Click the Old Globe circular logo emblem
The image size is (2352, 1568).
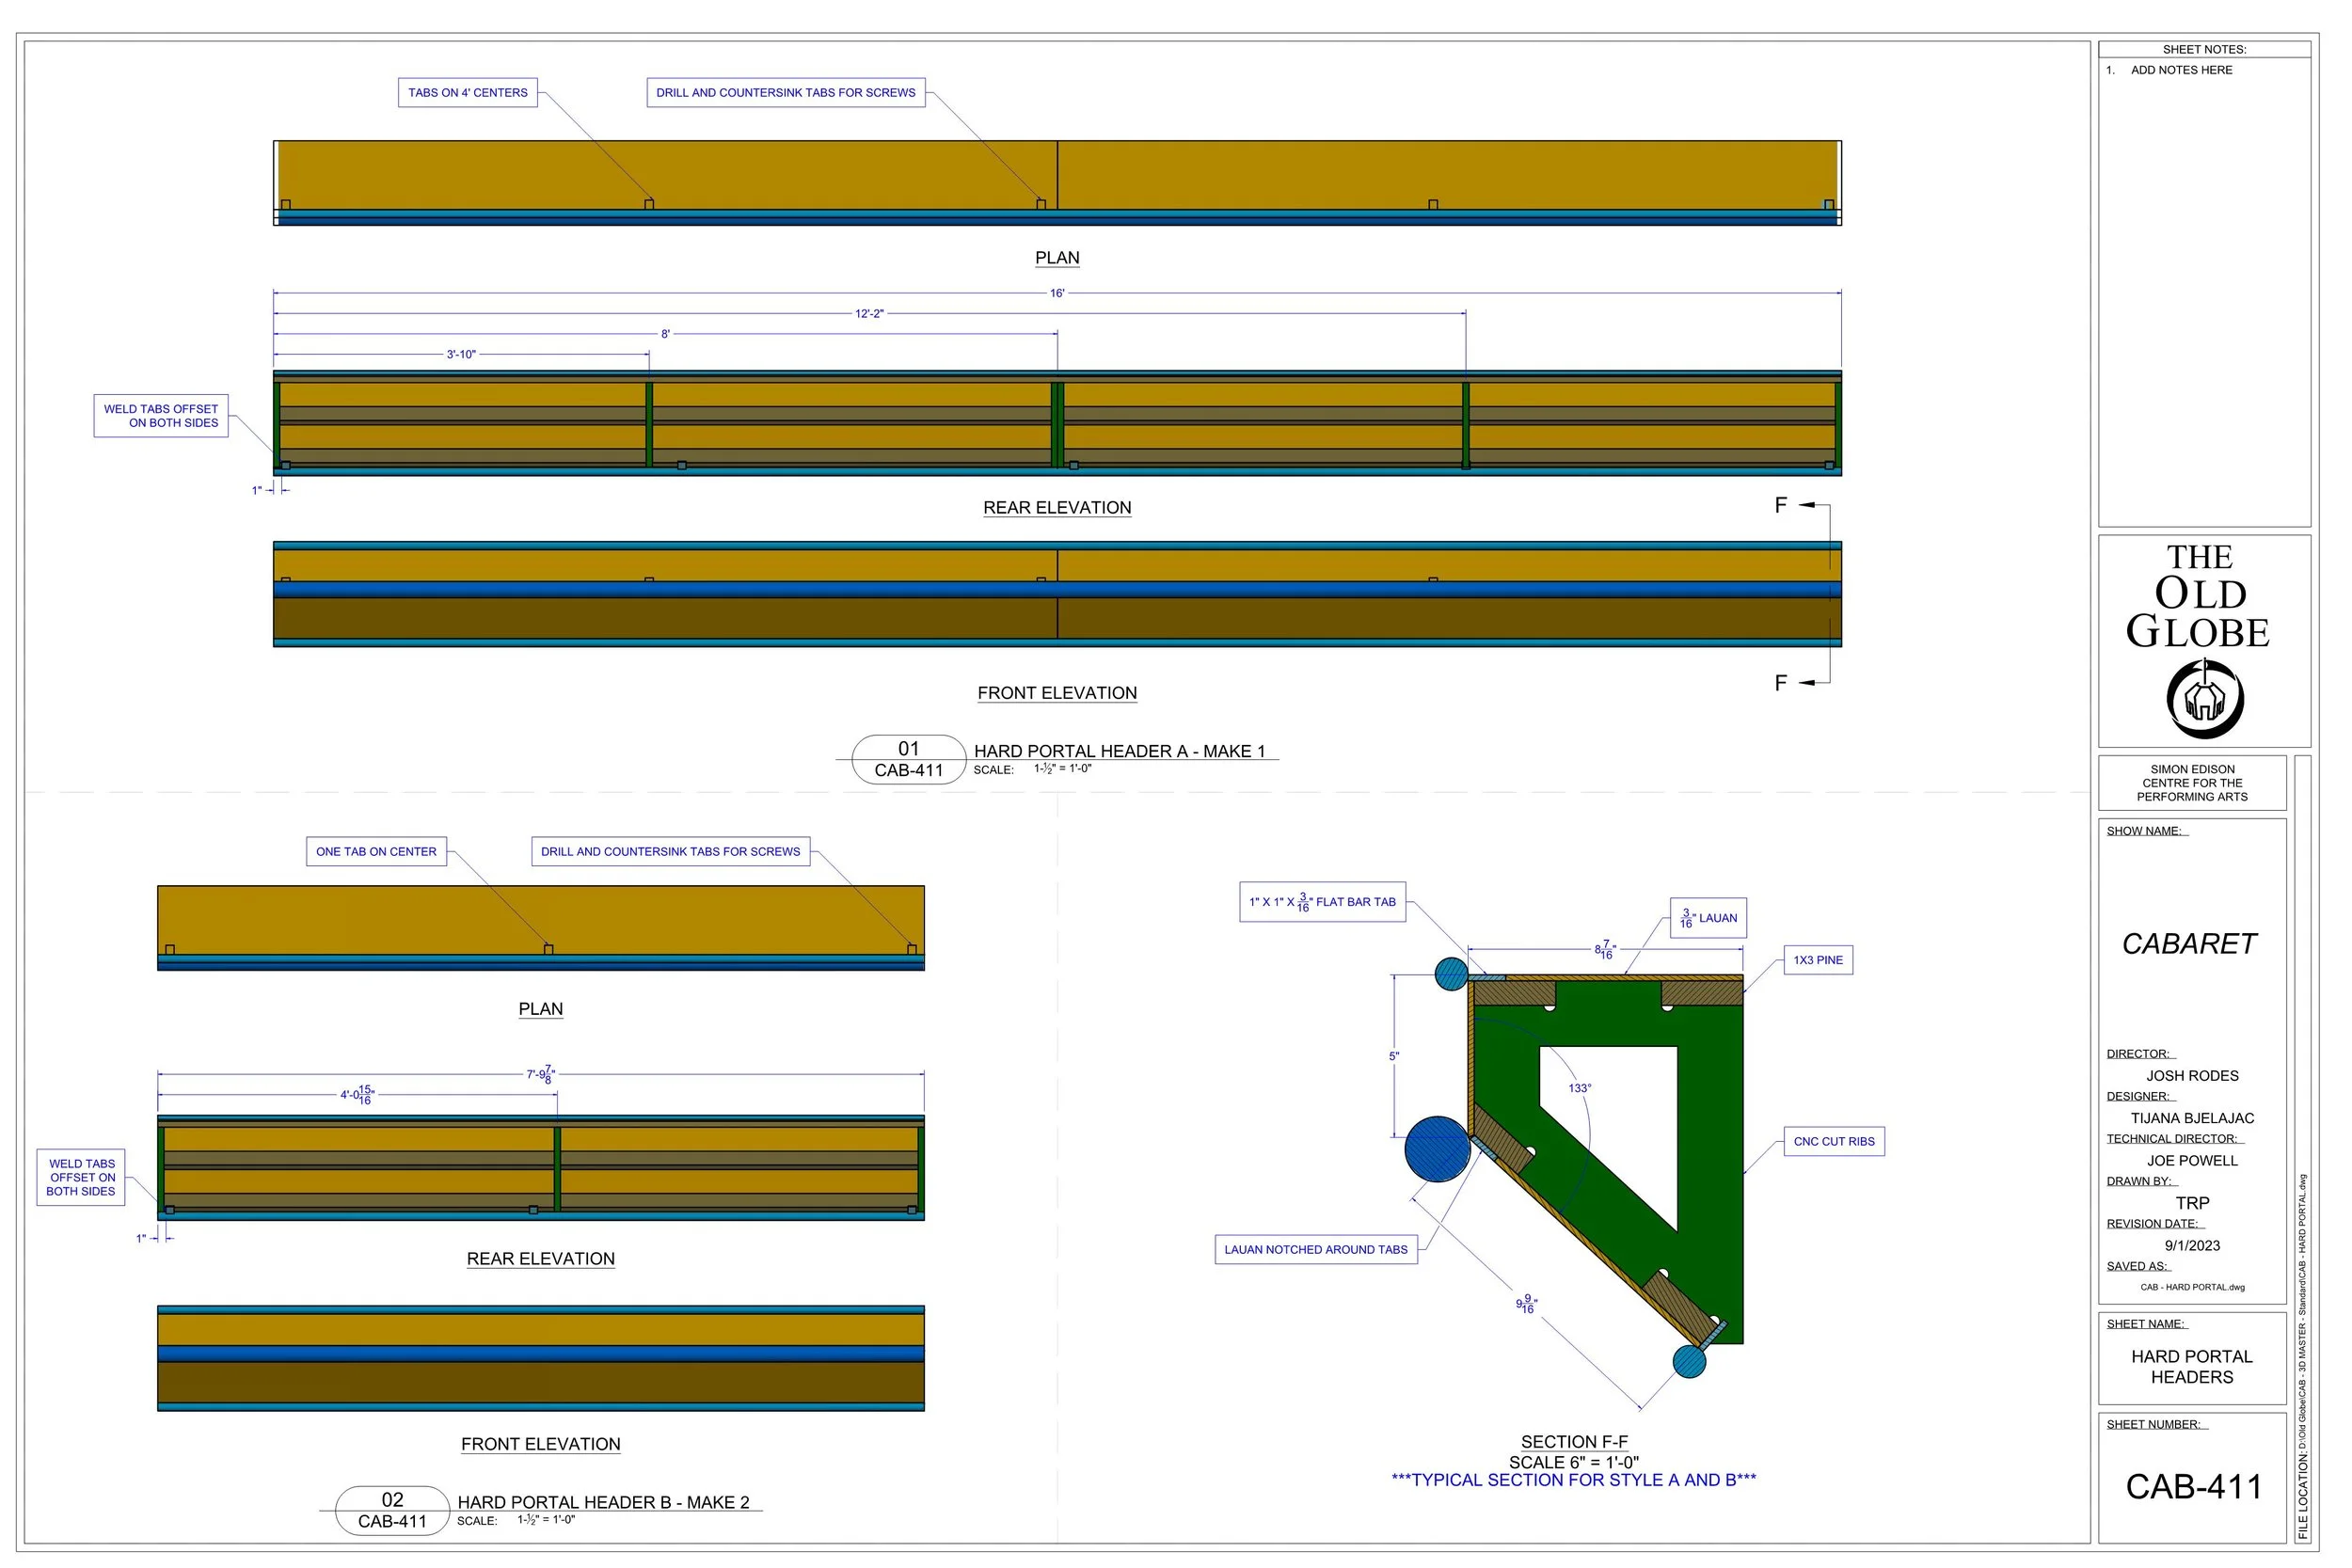[x=2204, y=698]
